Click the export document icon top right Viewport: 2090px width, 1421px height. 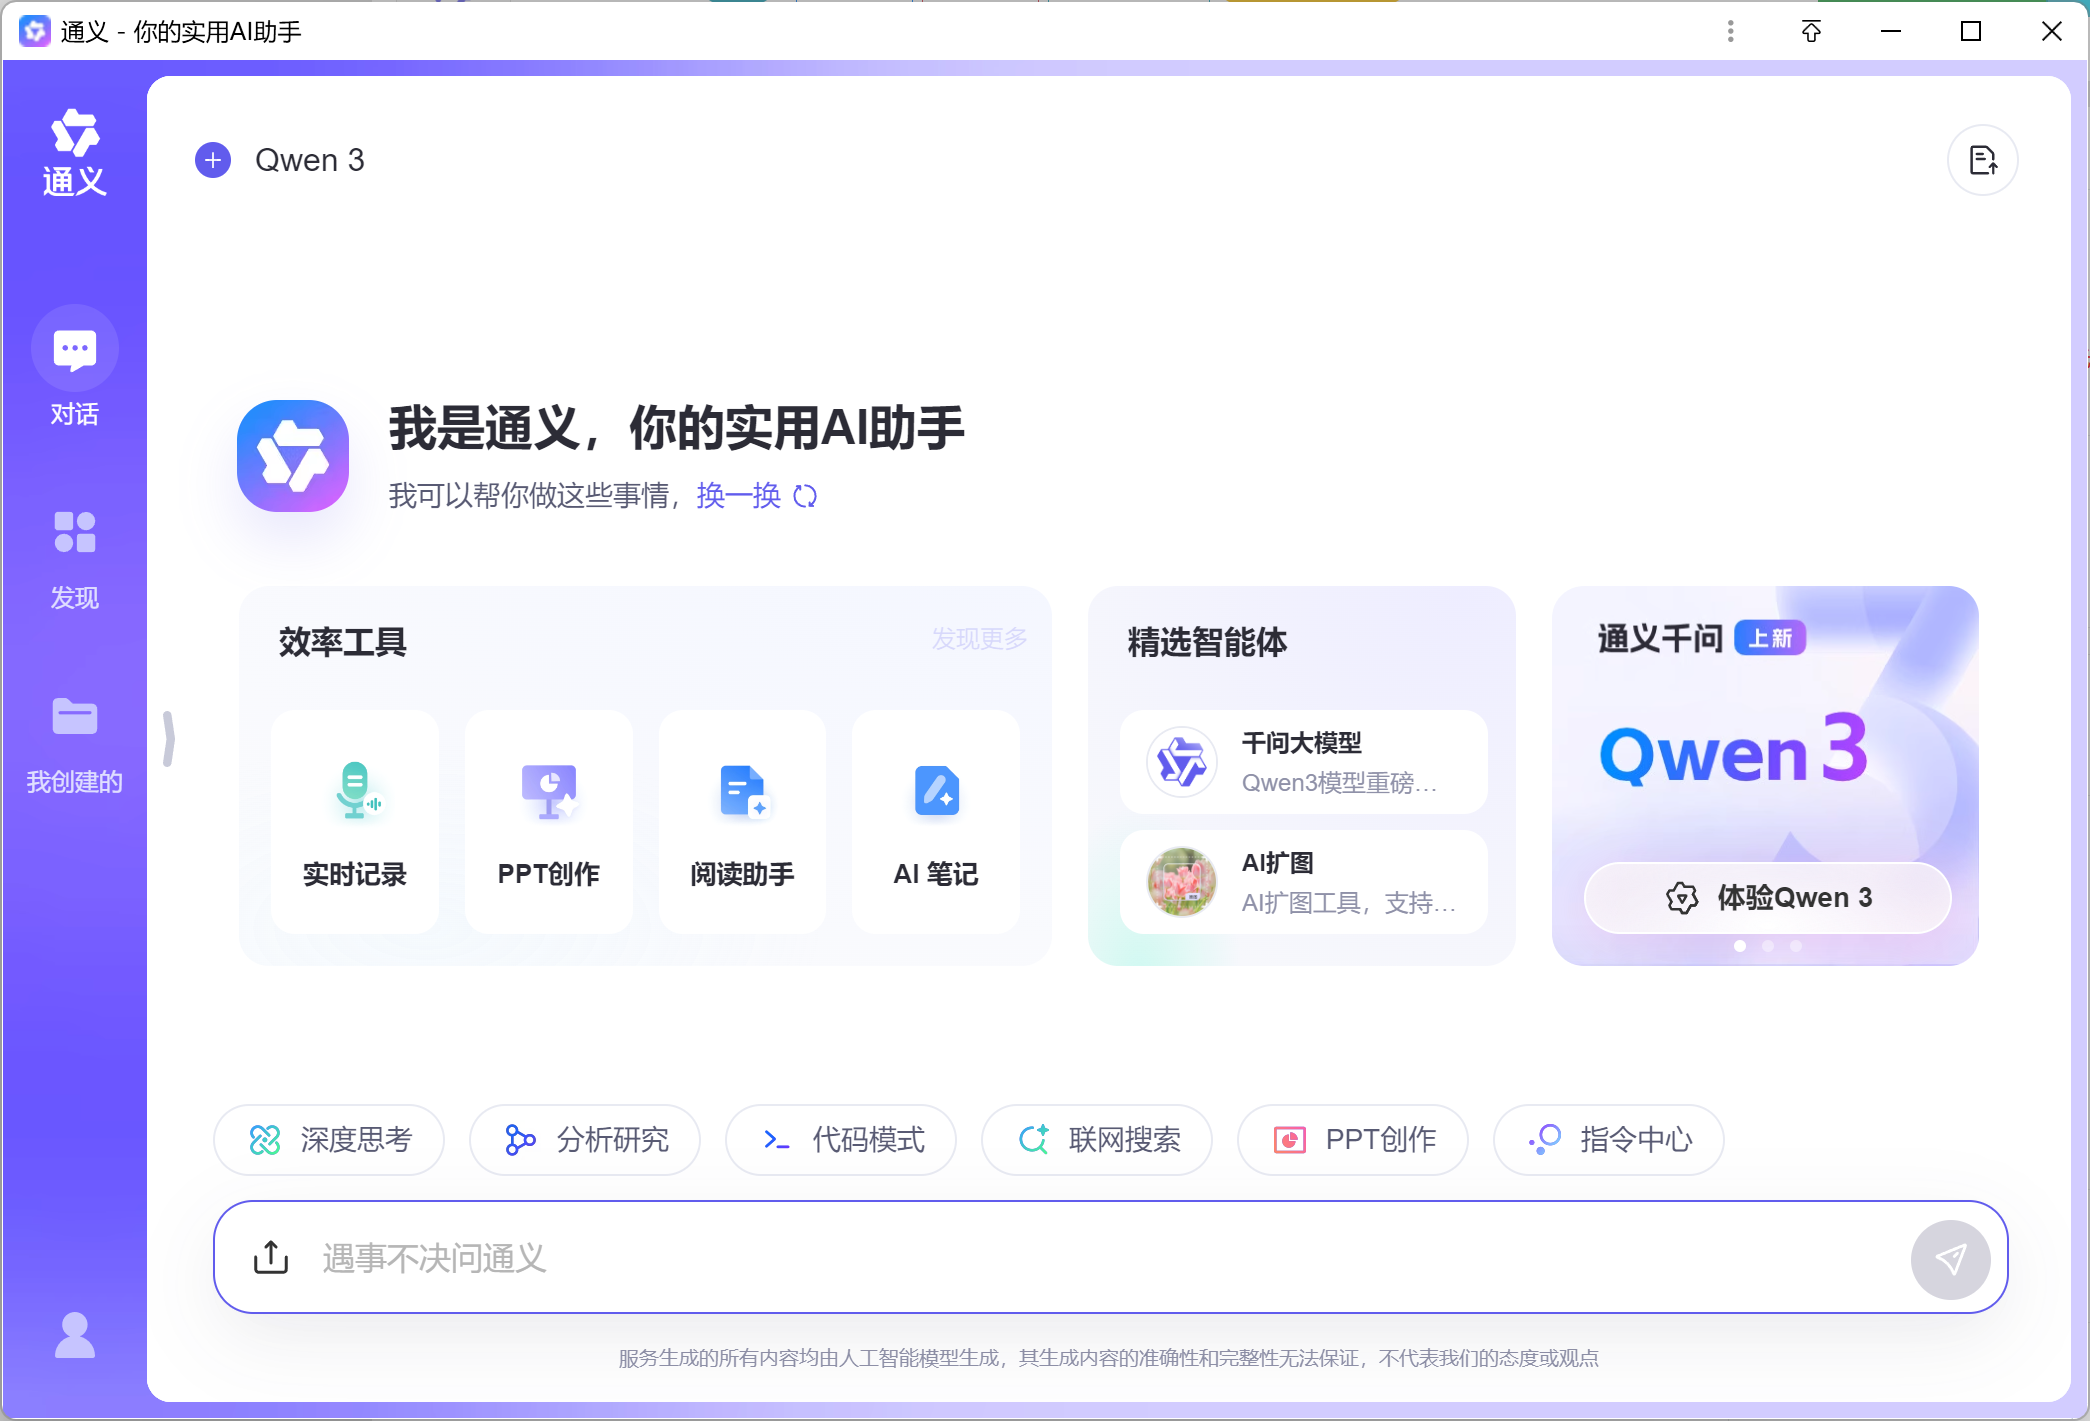(1982, 160)
